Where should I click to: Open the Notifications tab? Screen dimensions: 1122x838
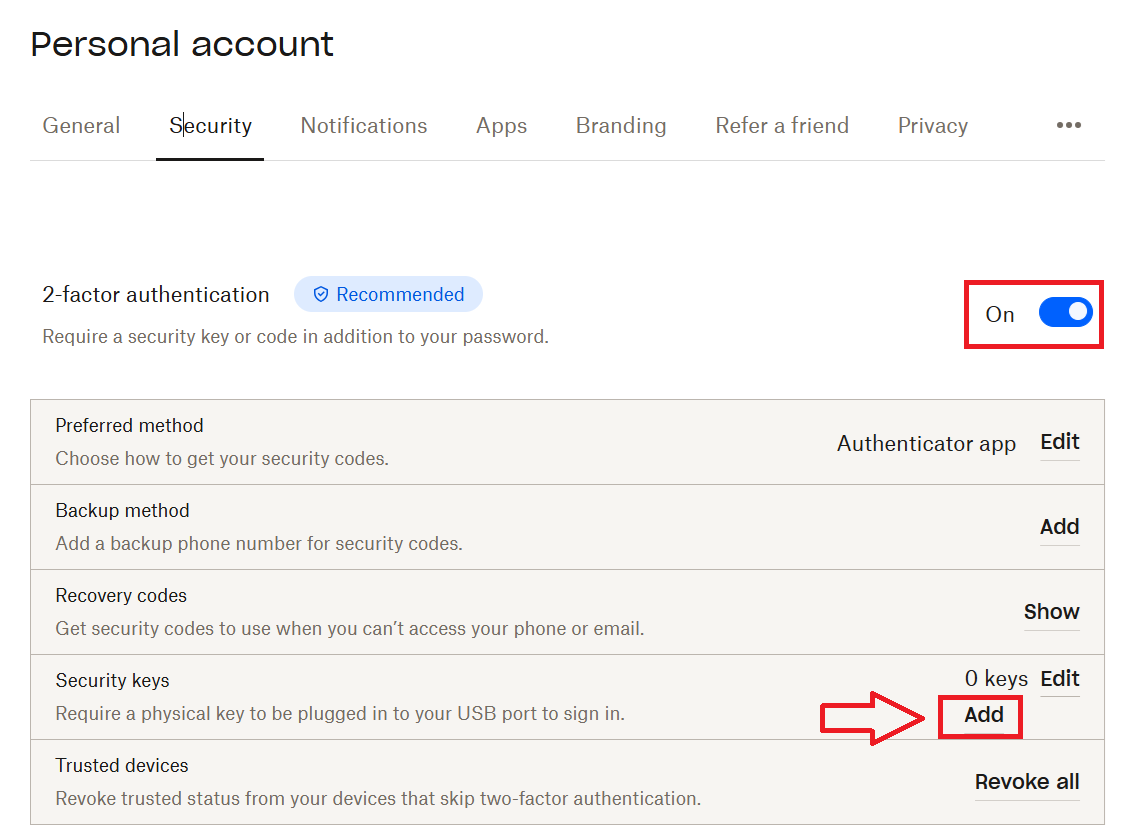(x=364, y=126)
